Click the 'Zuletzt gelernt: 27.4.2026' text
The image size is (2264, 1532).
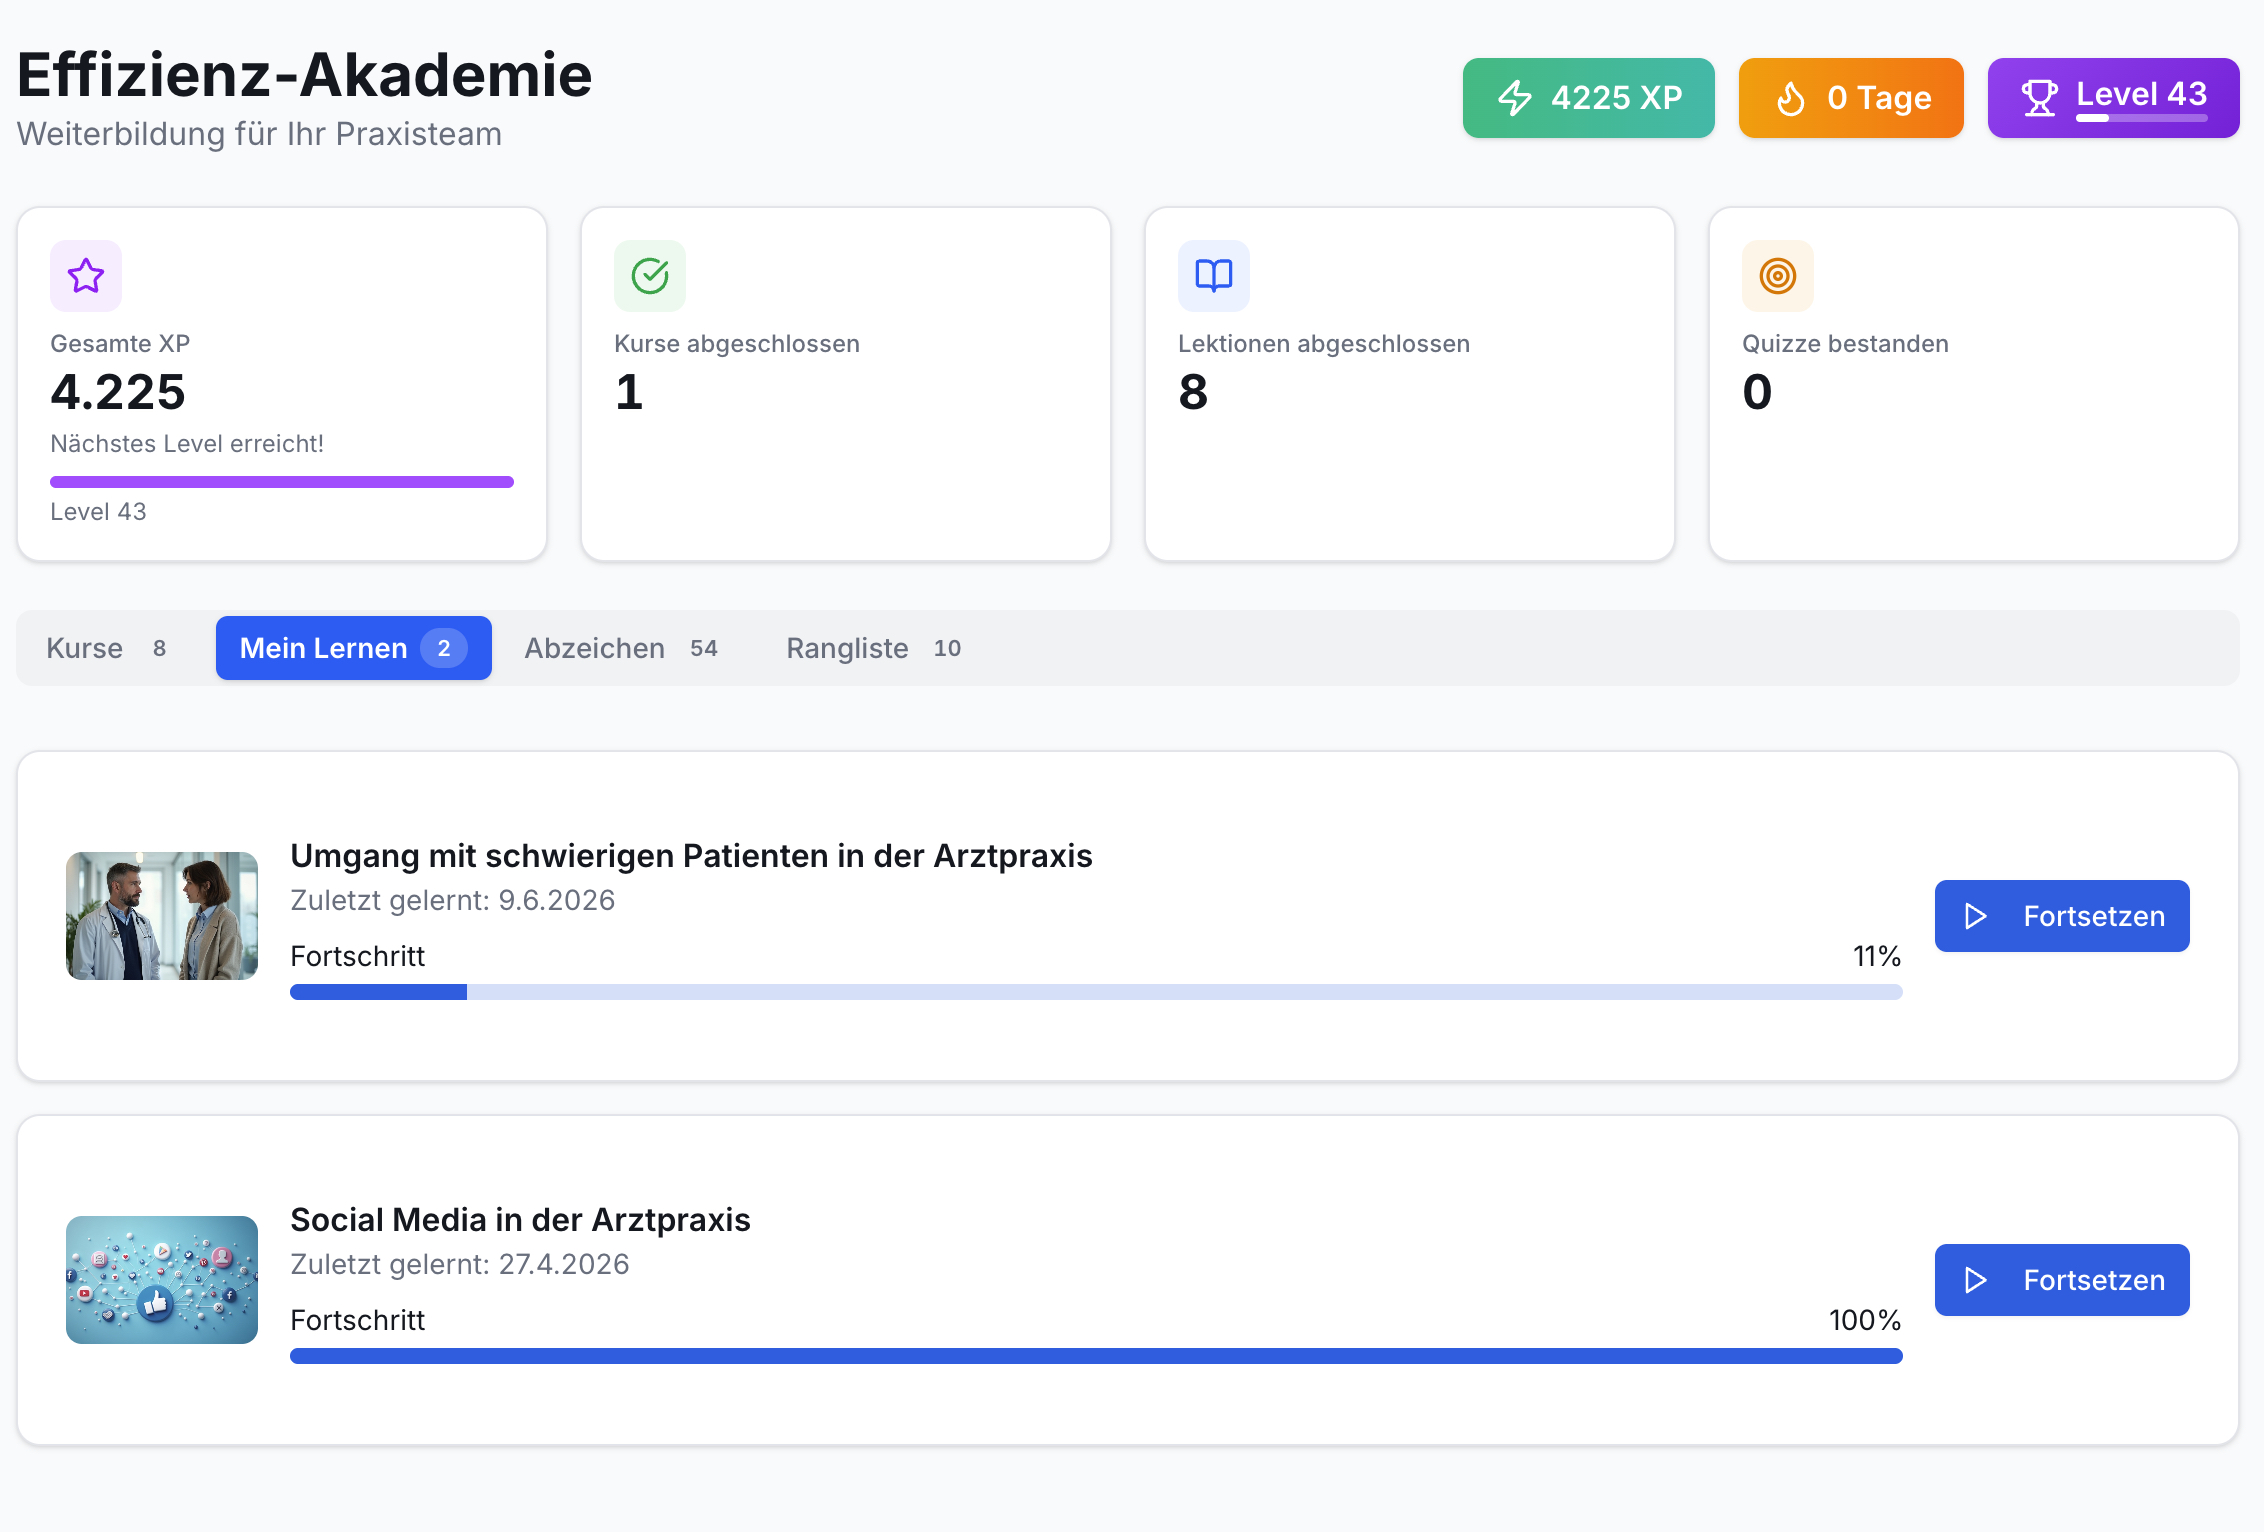click(460, 1264)
